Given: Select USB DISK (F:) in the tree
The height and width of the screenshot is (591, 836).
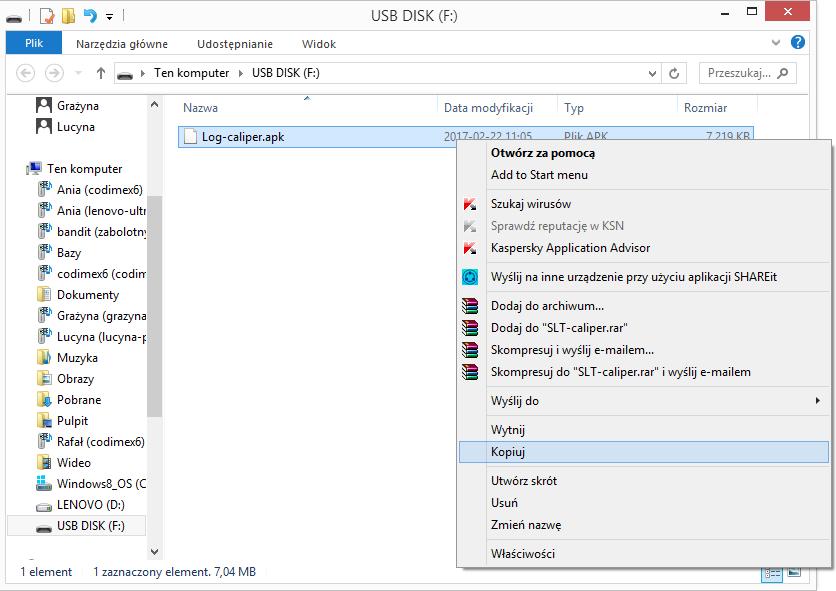Looking at the screenshot, I should [76, 525].
